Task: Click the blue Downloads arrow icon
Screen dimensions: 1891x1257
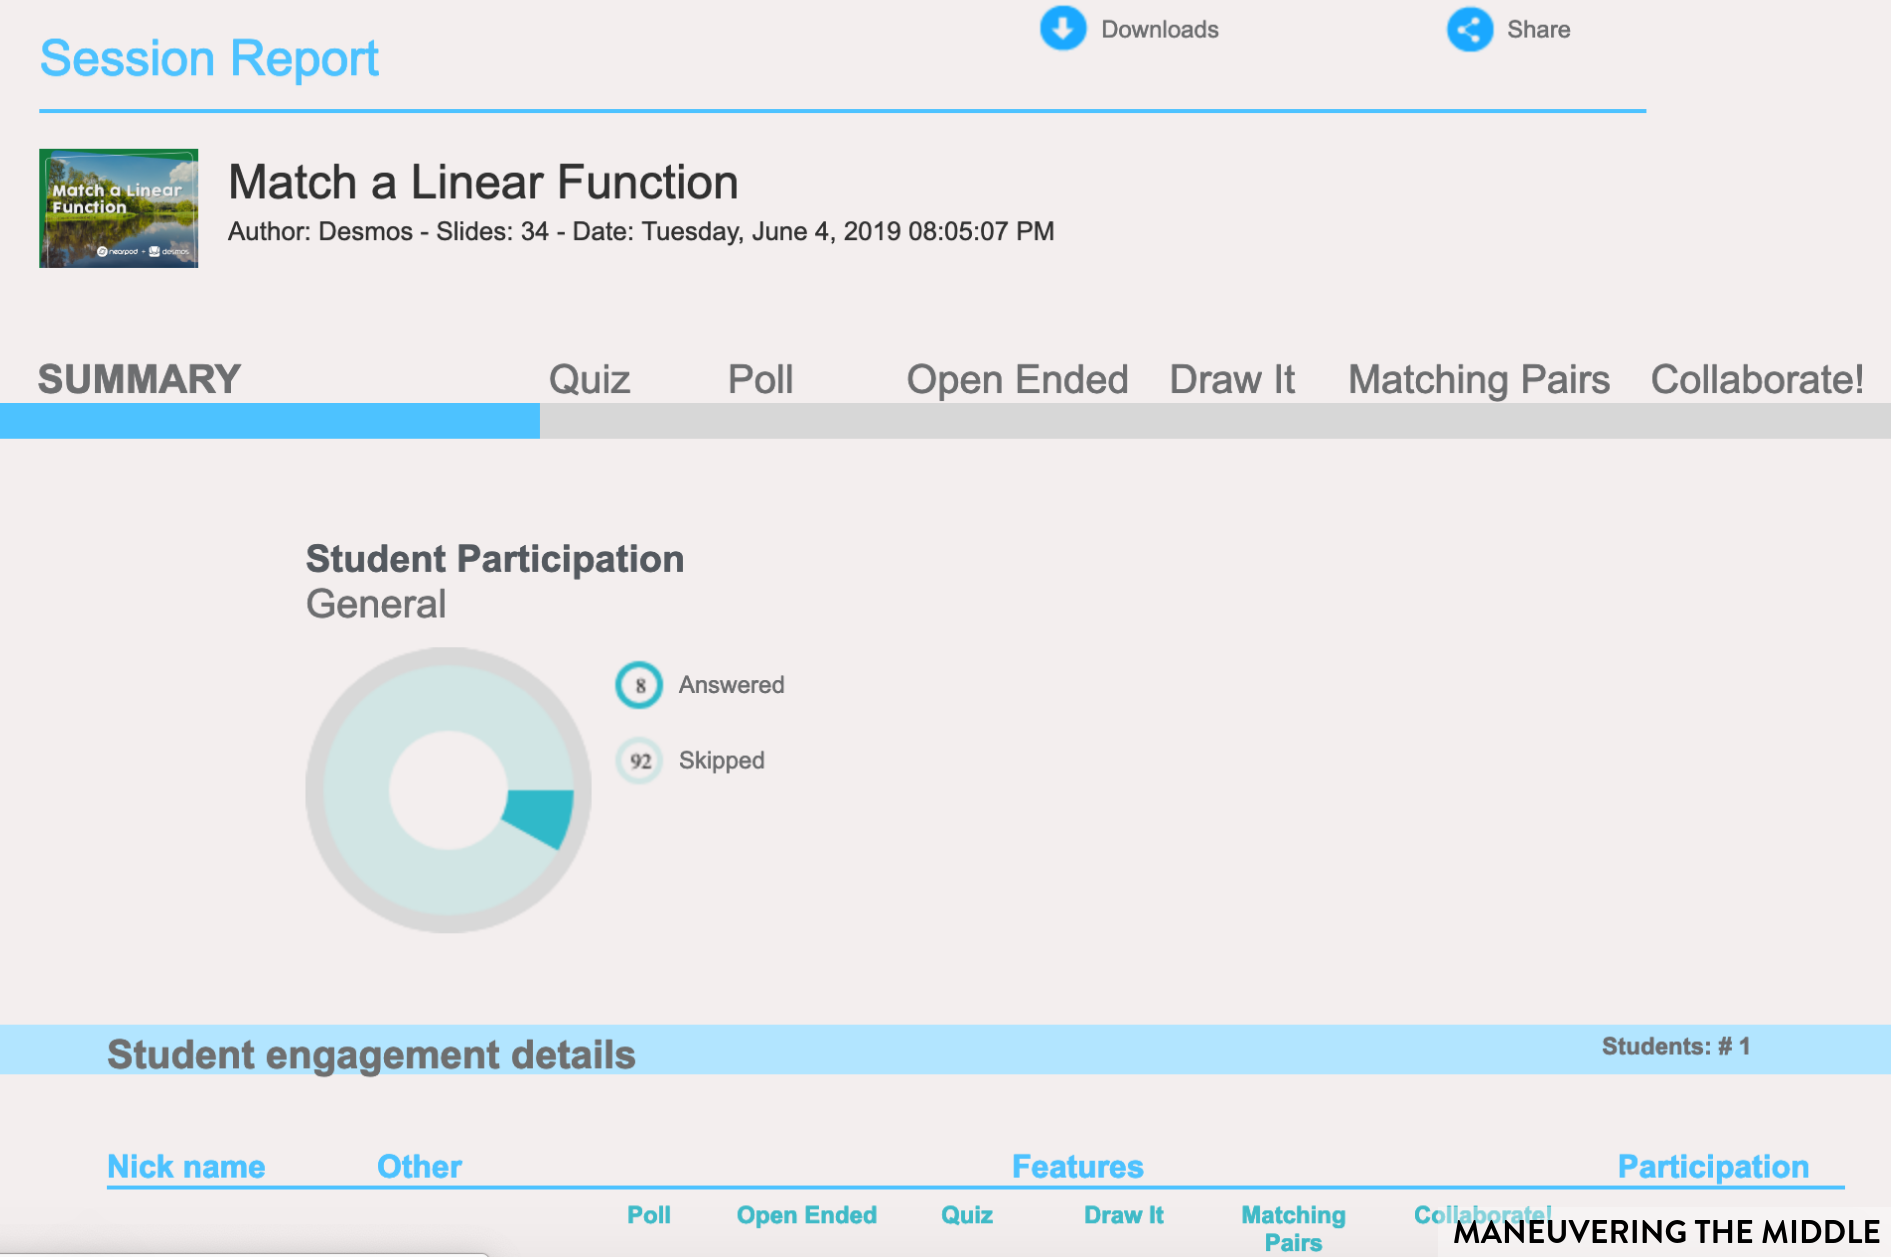Action: point(1062,29)
